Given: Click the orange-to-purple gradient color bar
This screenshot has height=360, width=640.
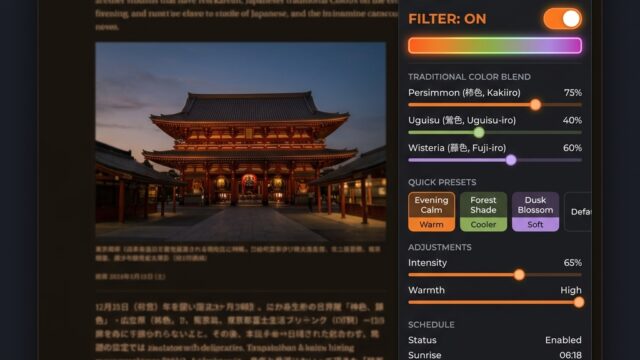Looking at the screenshot, I should pyautogui.click(x=495, y=46).
